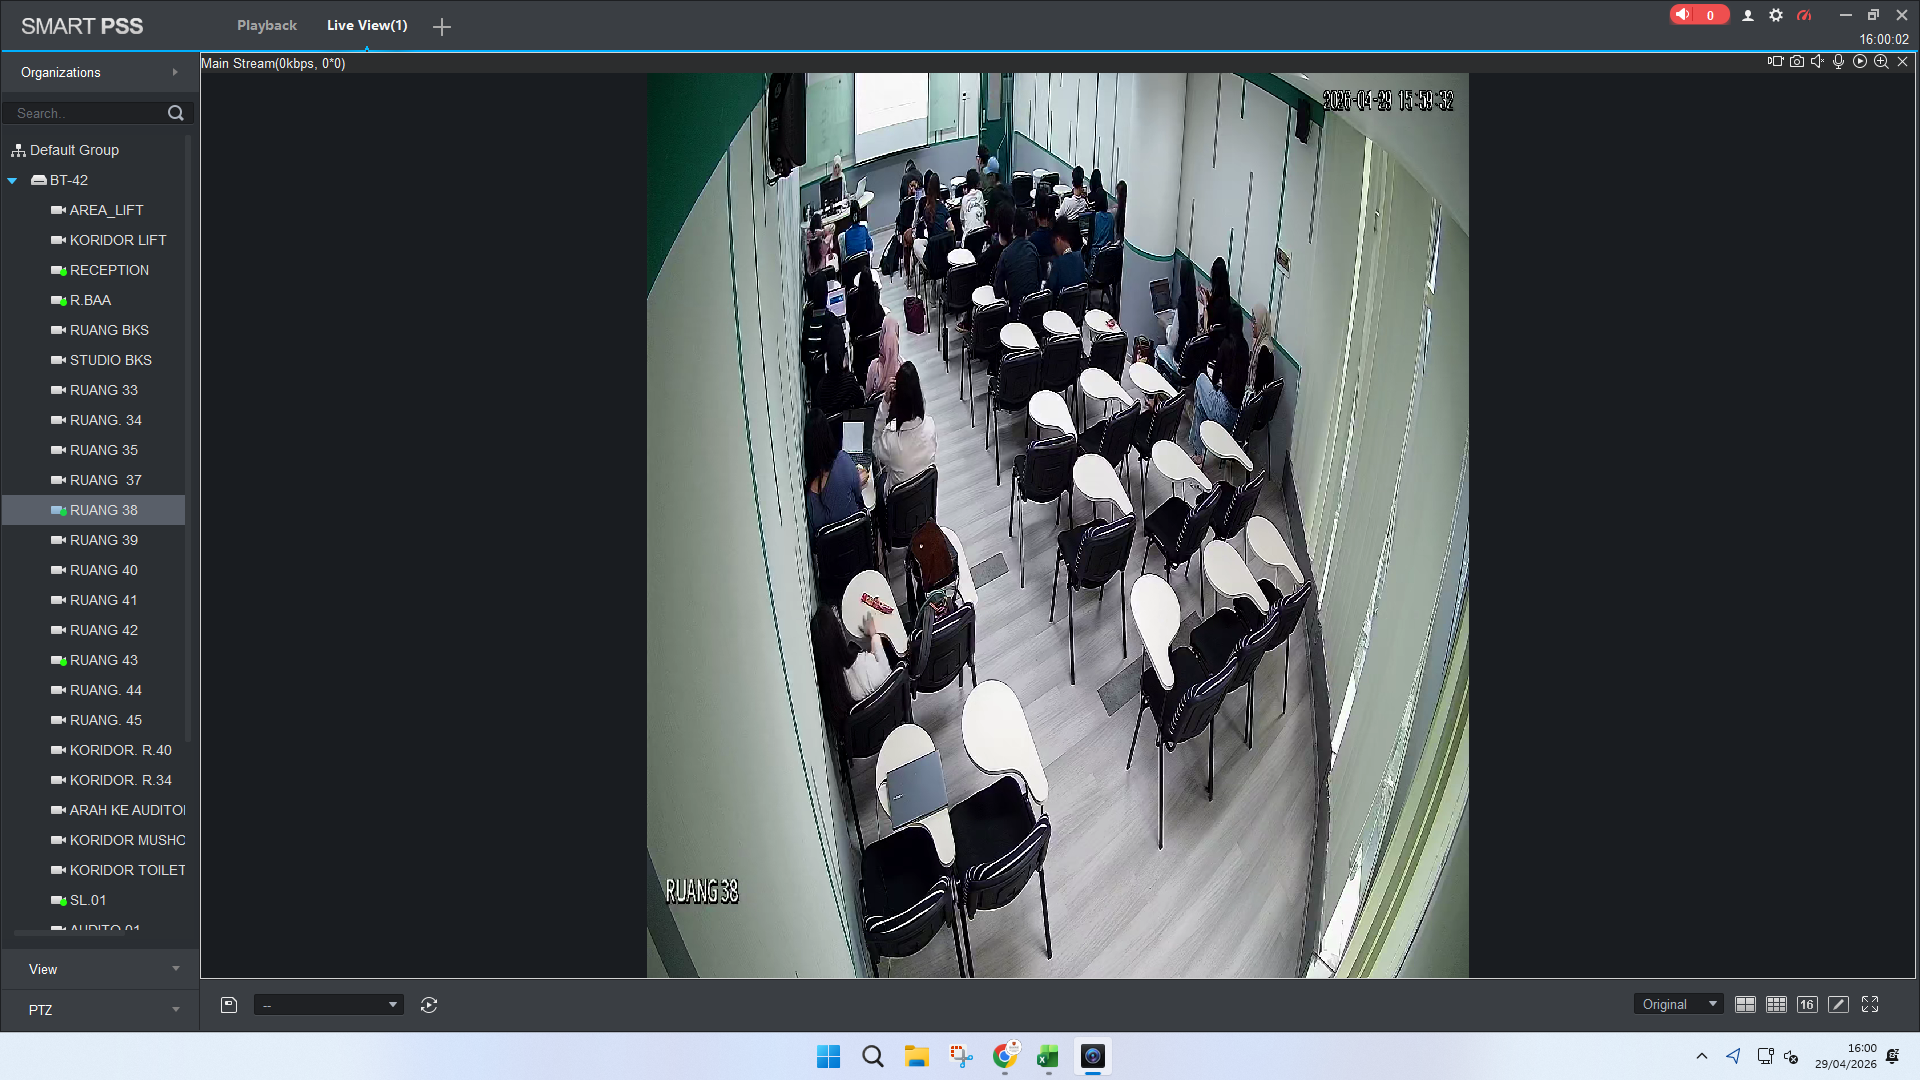The height and width of the screenshot is (1080, 1920).
Task: Expand the PTZ control panel
Action: pyautogui.click(x=100, y=1010)
